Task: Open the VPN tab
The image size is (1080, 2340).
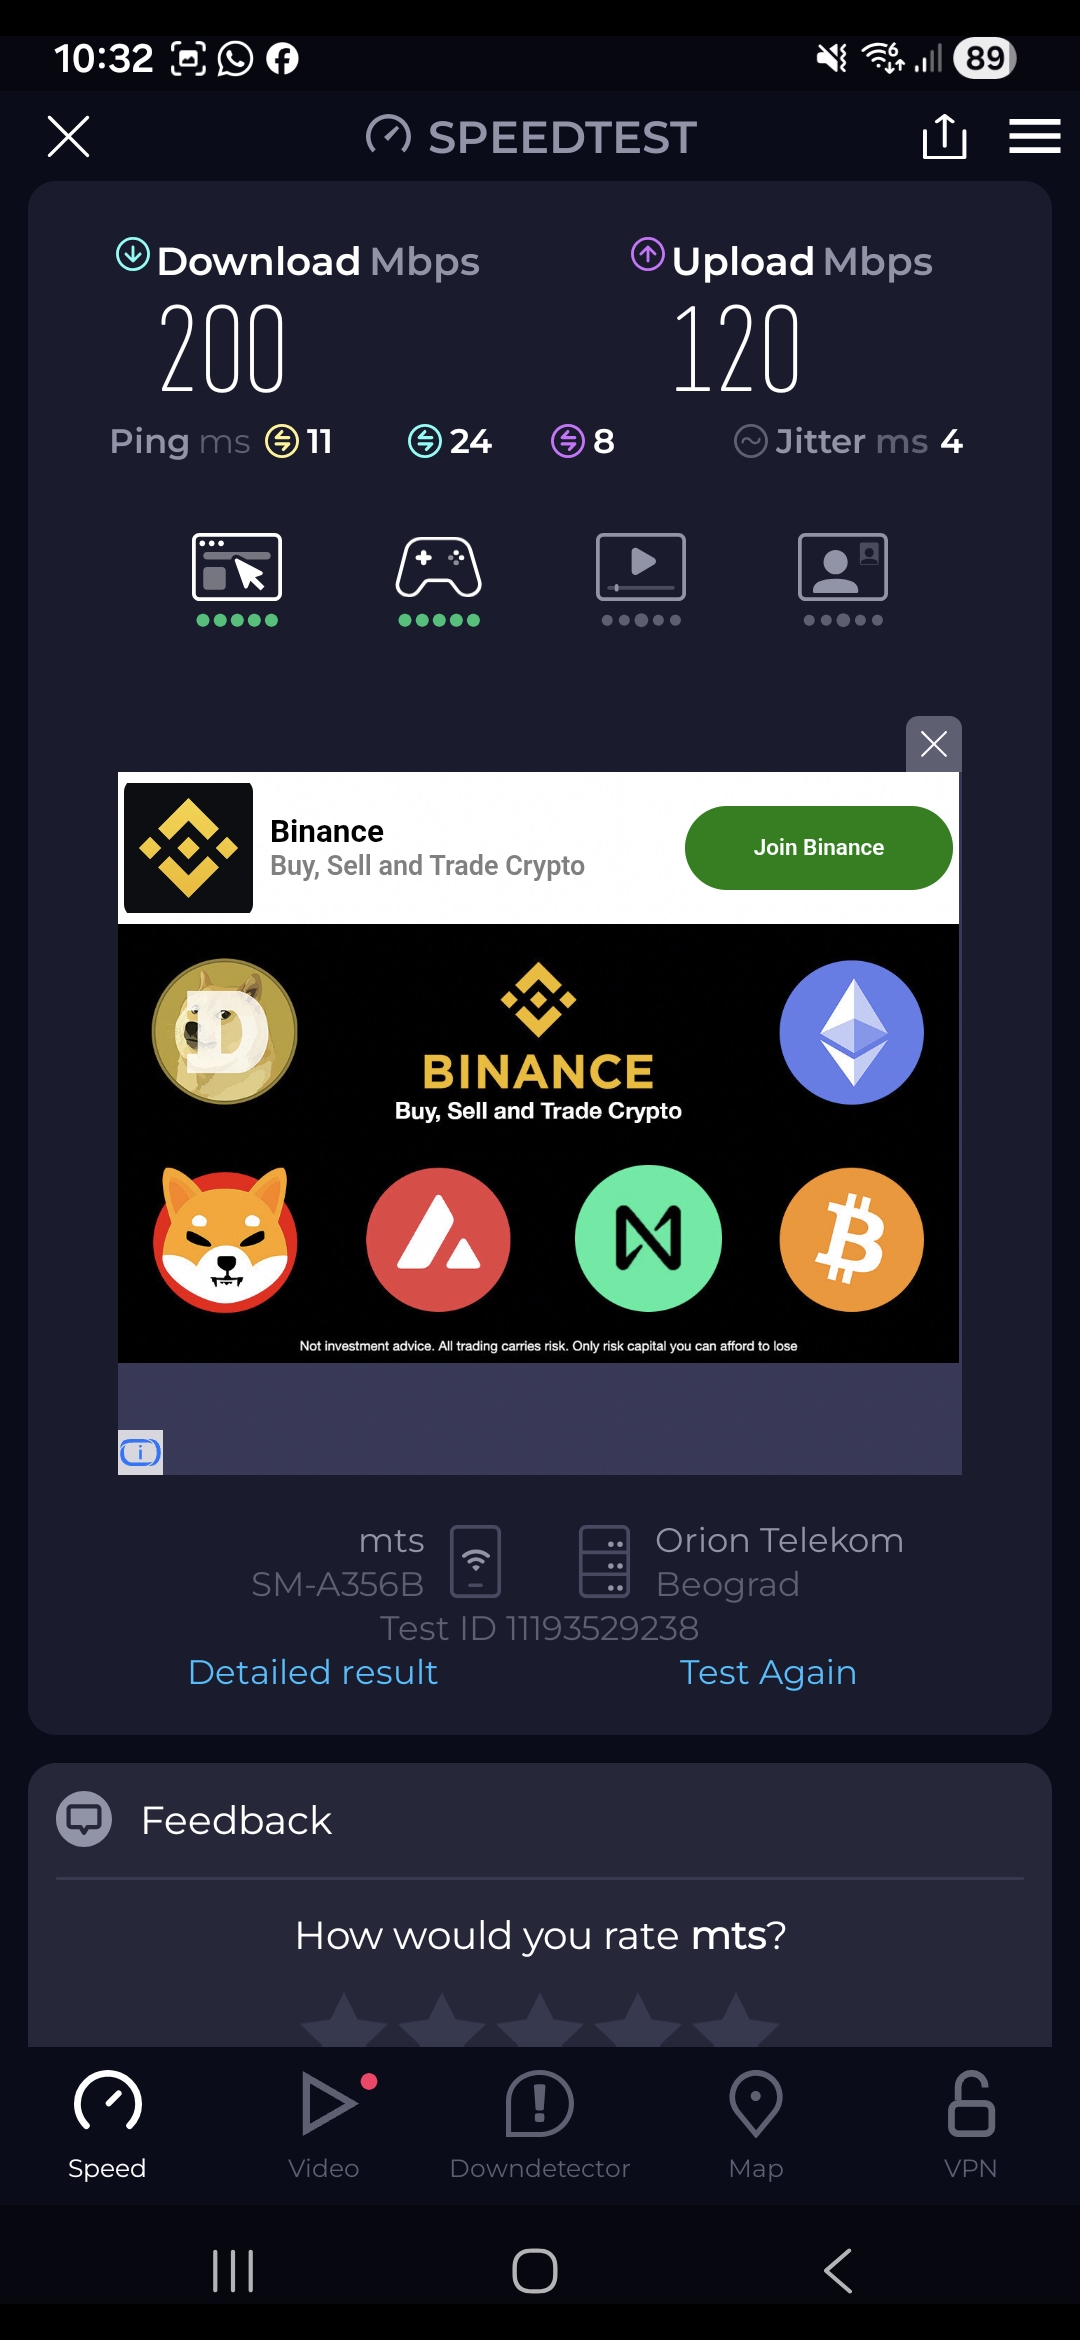Action: click(971, 2125)
